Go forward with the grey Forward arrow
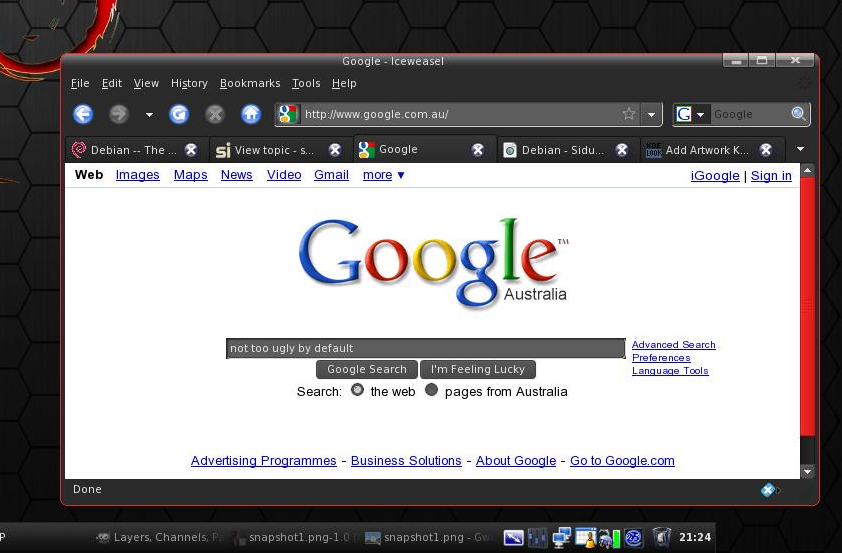This screenshot has height=553, width=842. (119, 114)
